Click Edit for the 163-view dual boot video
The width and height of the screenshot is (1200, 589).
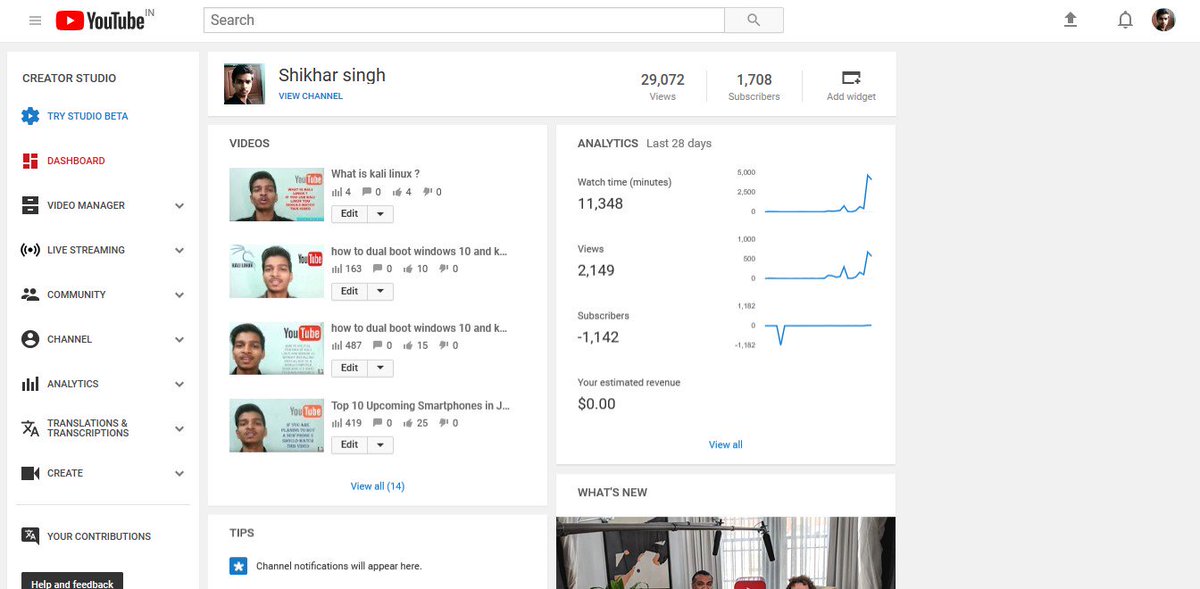350,291
